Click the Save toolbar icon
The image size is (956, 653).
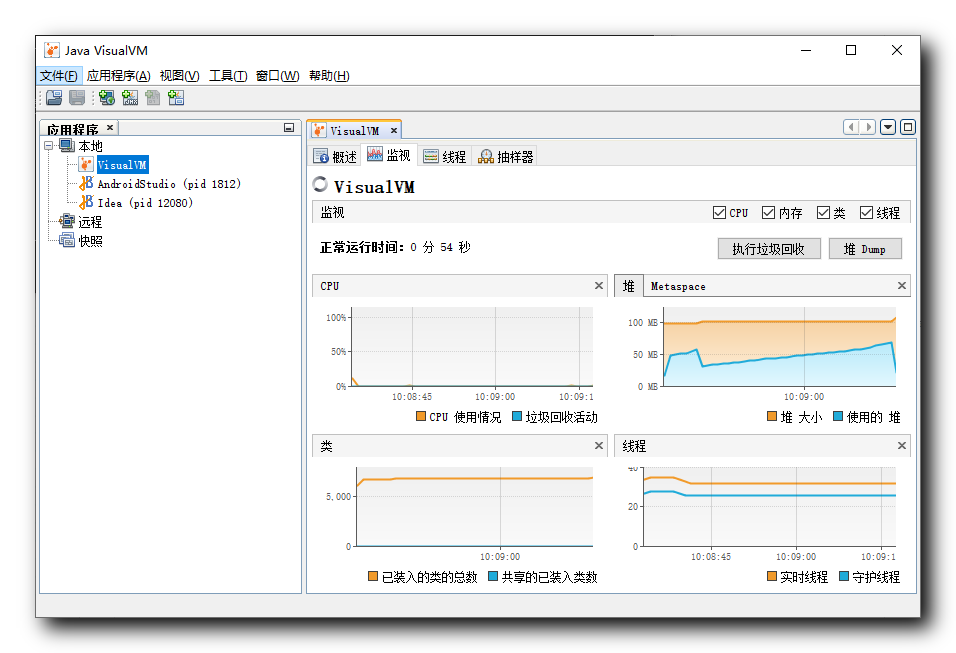[77, 98]
